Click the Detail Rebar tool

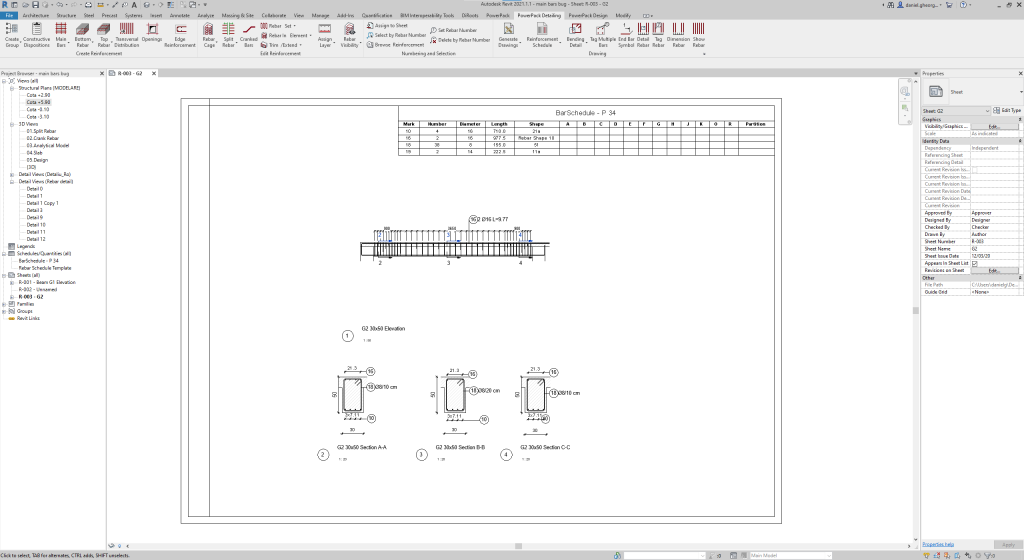[x=643, y=35]
